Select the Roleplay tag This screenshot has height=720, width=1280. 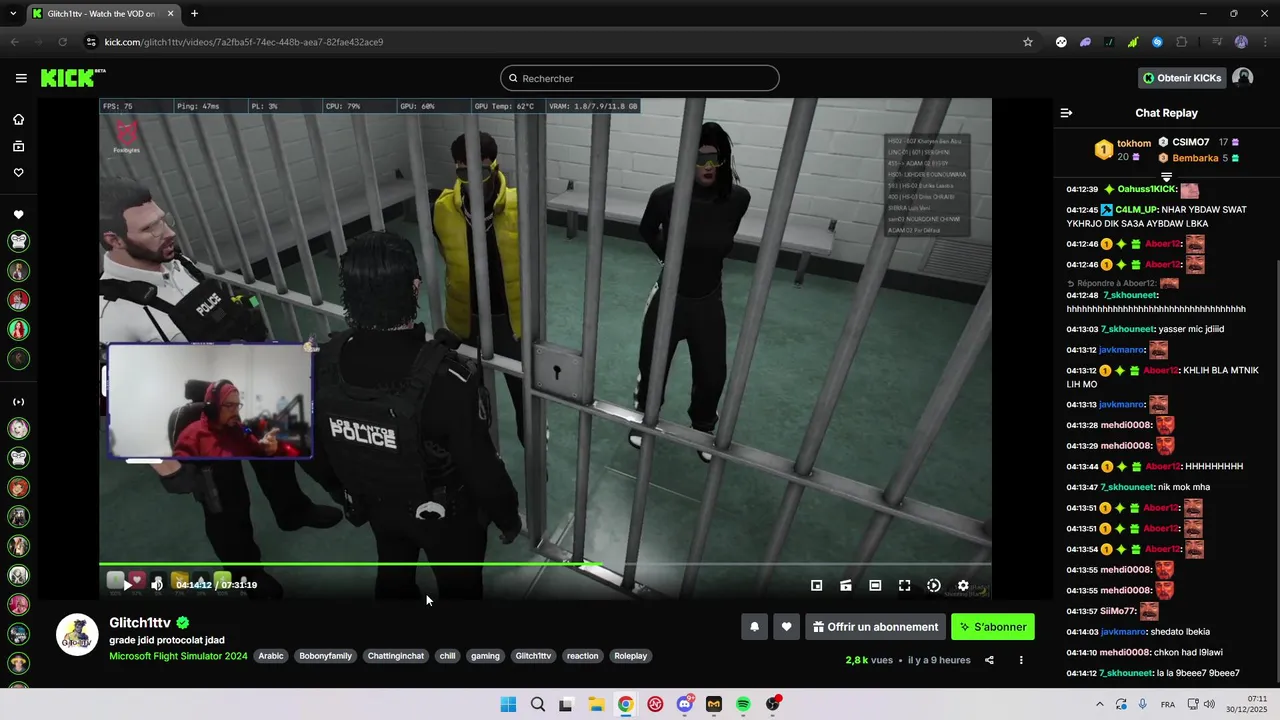tap(631, 656)
